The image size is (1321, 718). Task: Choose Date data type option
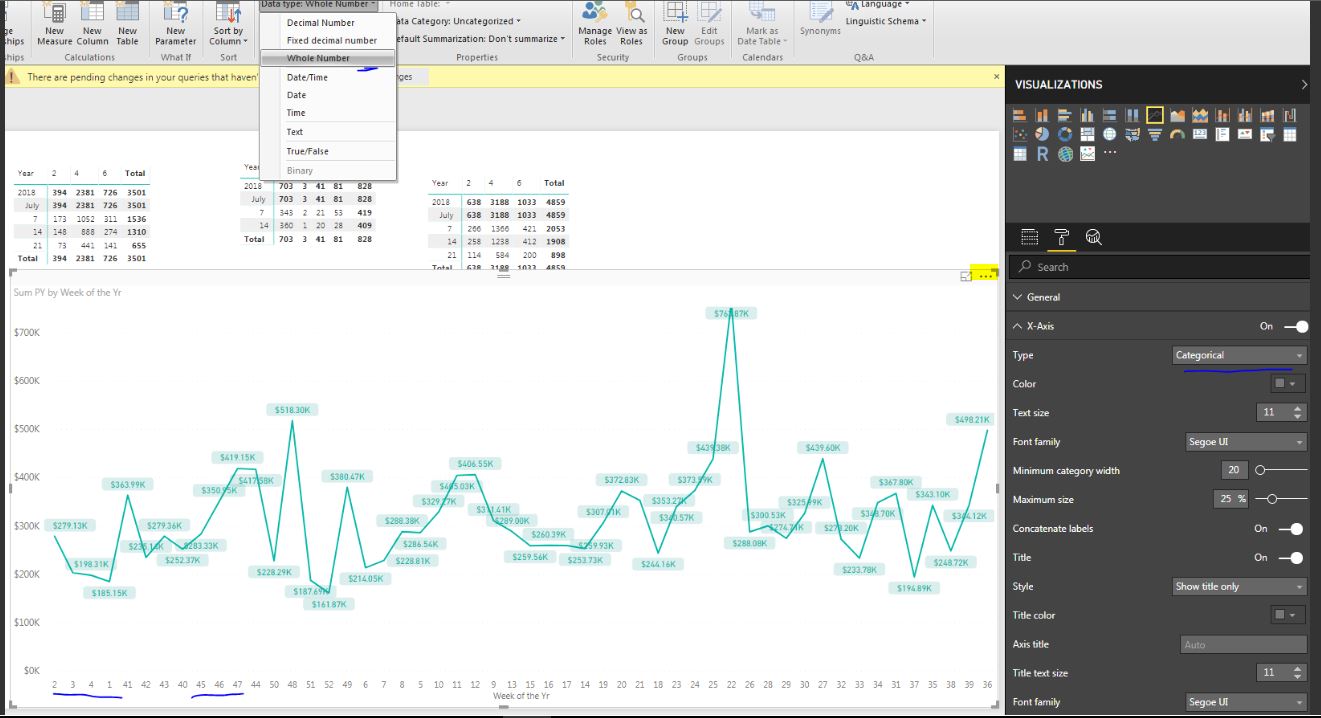click(328, 95)
